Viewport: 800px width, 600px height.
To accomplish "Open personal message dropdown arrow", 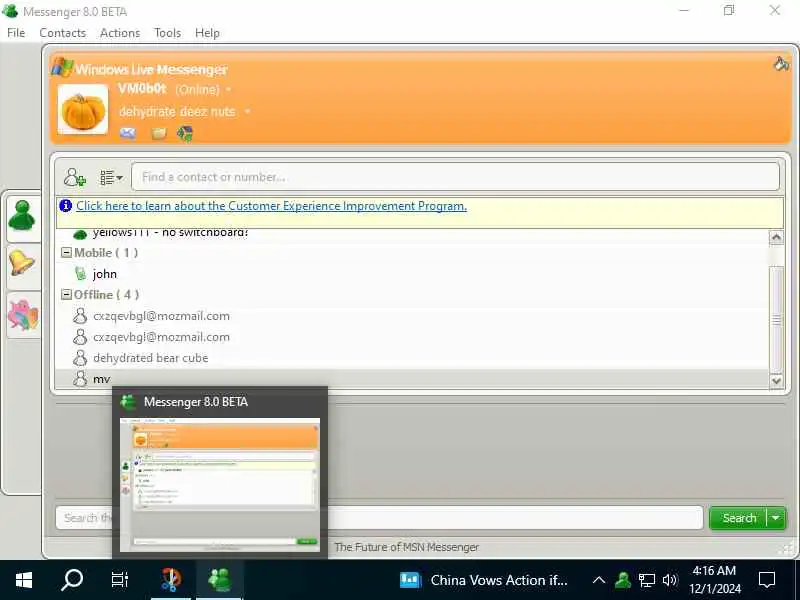I will coord(247,111).
